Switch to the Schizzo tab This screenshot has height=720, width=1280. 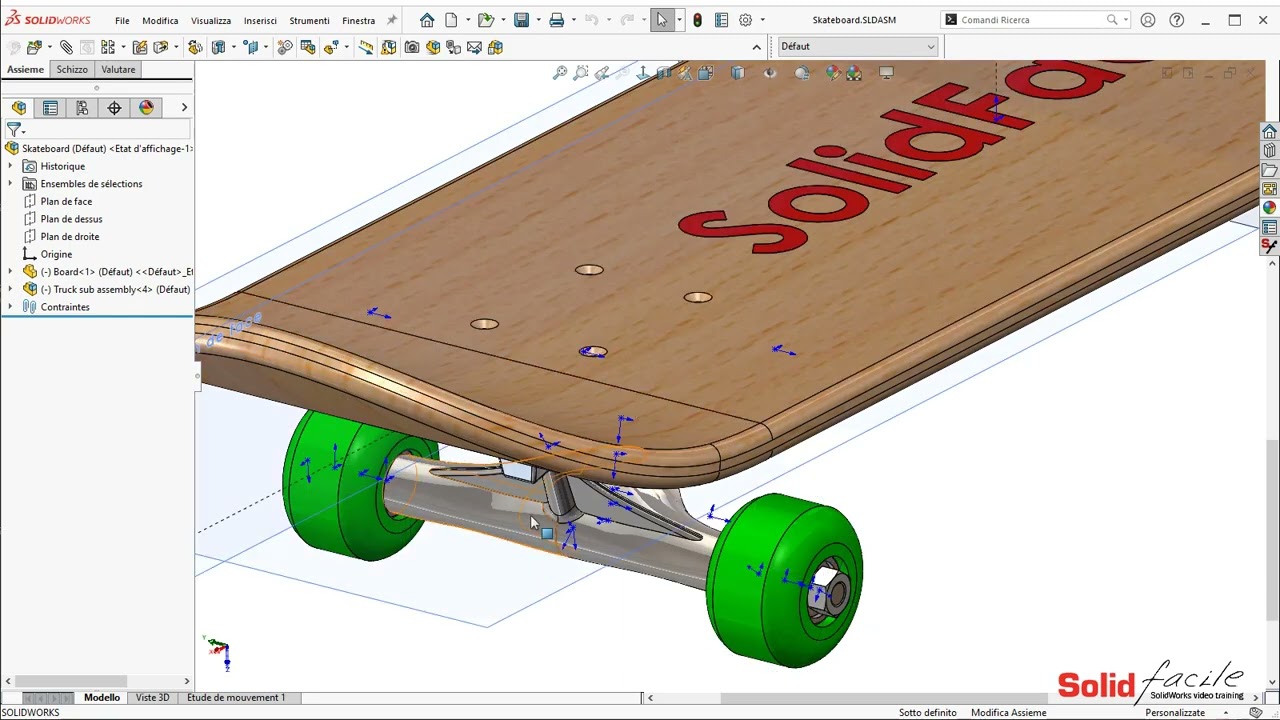72,69
